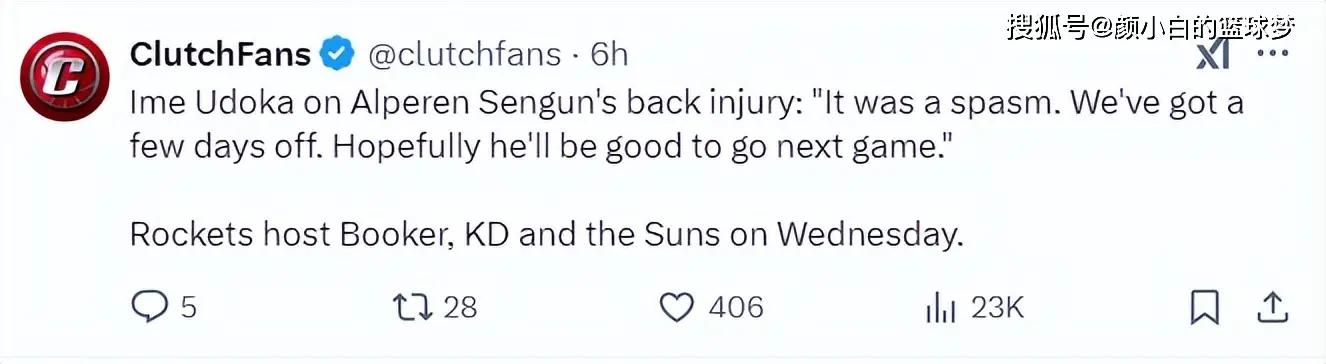Click the share upload arrow icon

click(1272, 307)
